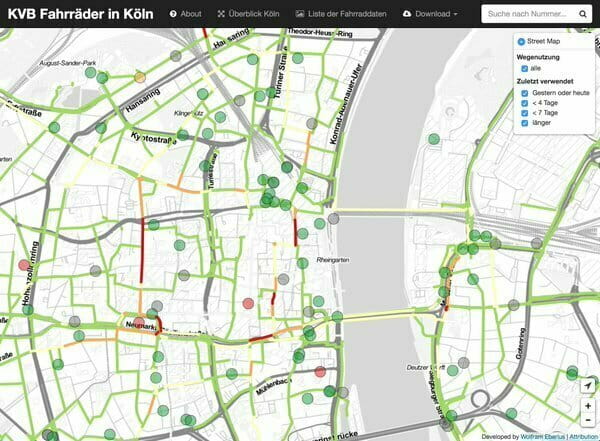Select gray bike marker at Hohenzollern bridge west end
The width and height of the screenshot is (600, 441).
[x=333, y=219]
